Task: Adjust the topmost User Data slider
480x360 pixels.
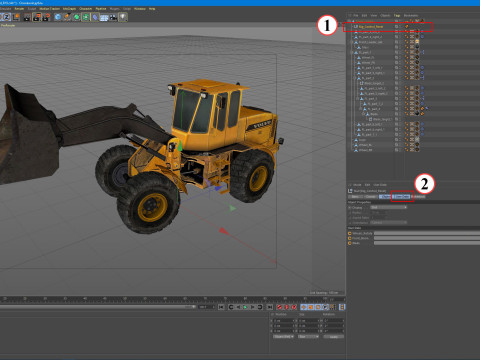Action: point(427,233)
